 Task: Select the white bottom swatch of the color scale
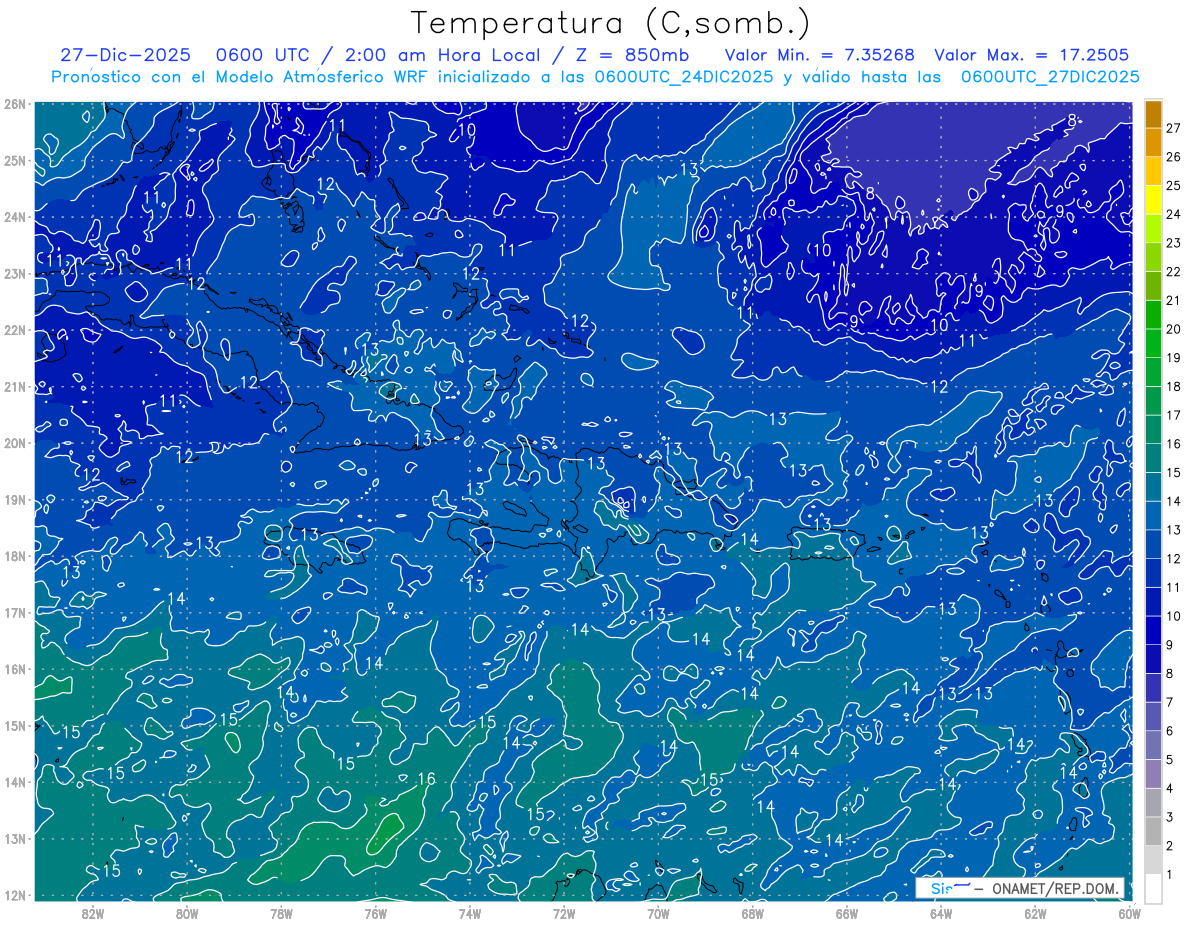coord(1153,888)
